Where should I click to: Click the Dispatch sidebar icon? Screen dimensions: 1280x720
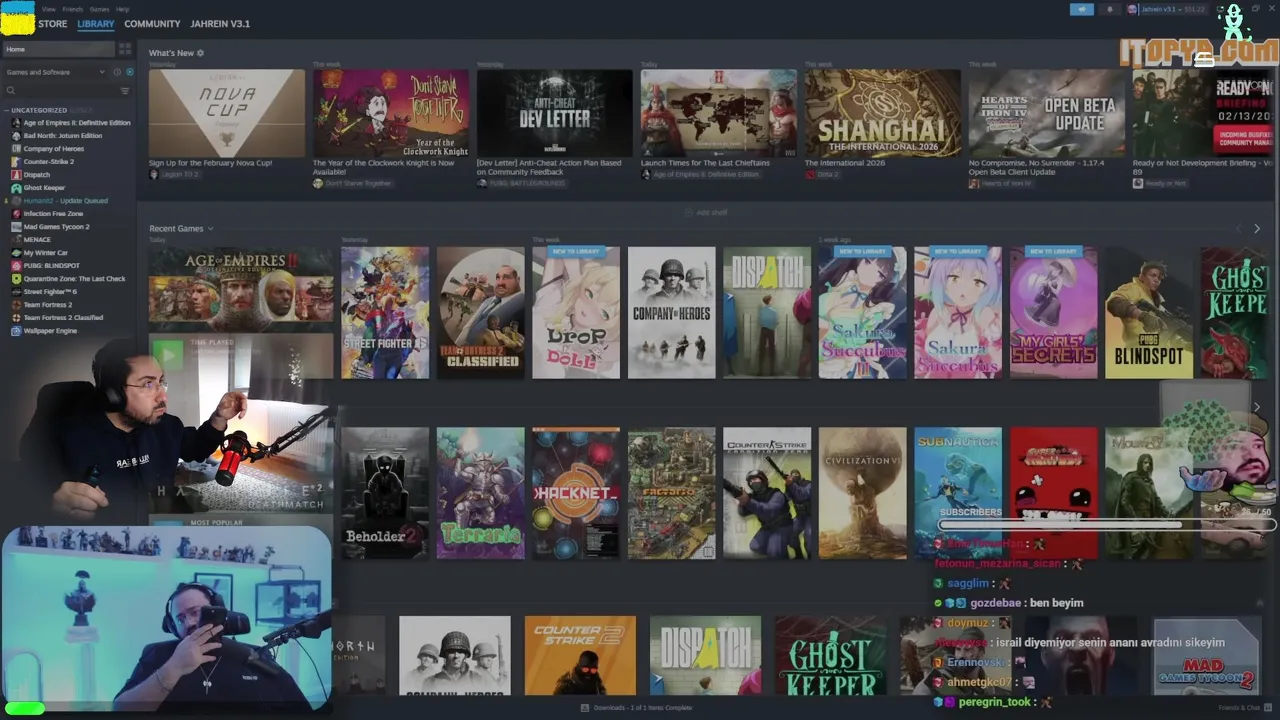pyautogui.click(x=16, y=175)
